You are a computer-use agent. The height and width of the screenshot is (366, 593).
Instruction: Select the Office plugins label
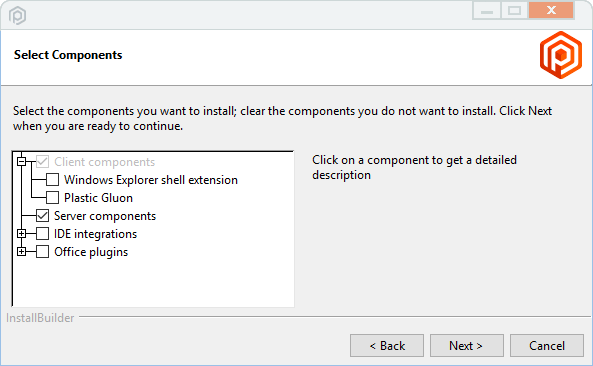pyautogui.click(x=91, y=252)
